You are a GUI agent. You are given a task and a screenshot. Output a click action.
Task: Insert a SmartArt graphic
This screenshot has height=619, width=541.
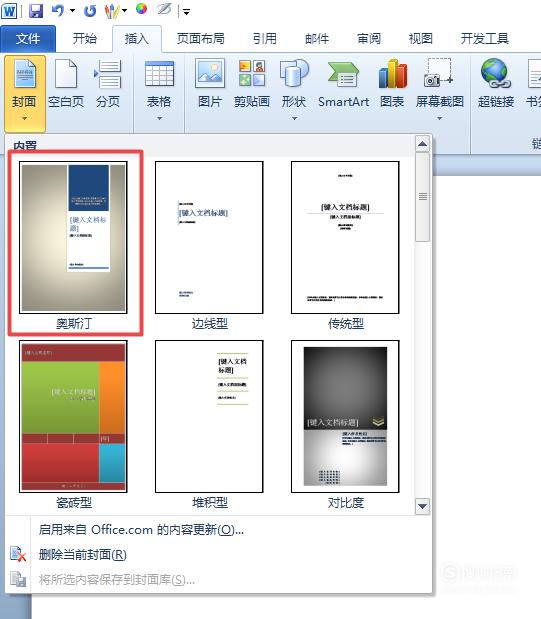point(344,84)
